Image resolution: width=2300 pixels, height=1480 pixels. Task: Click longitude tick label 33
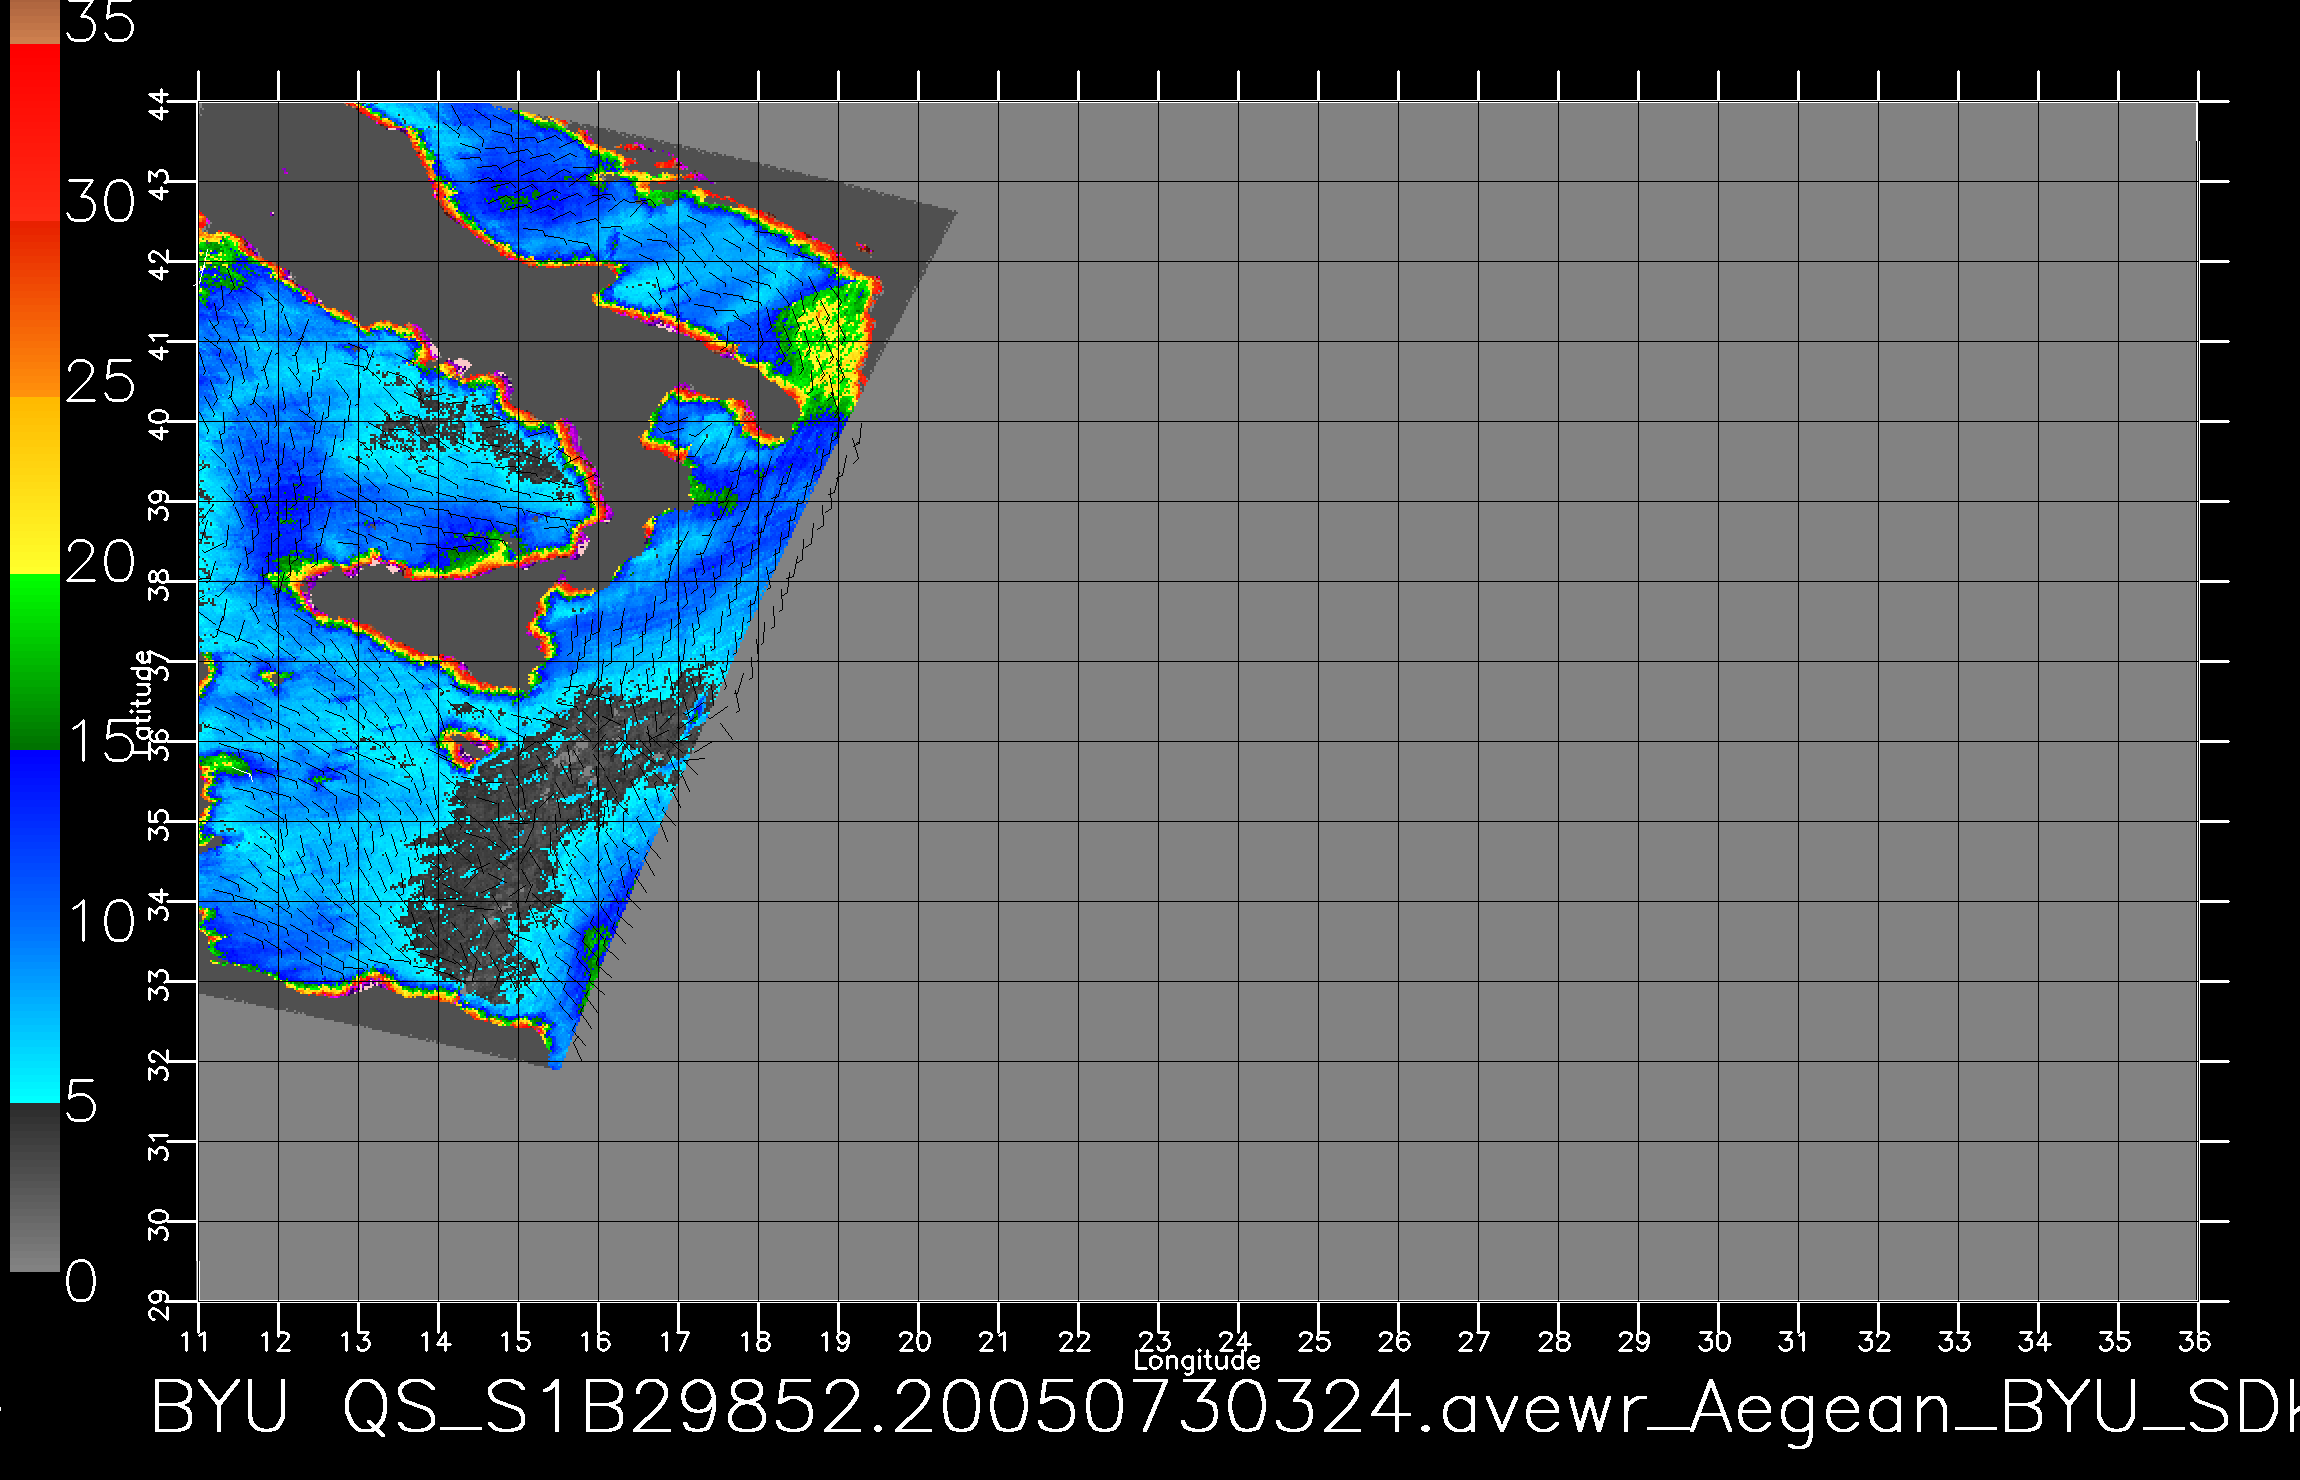pos(1955,1341)
